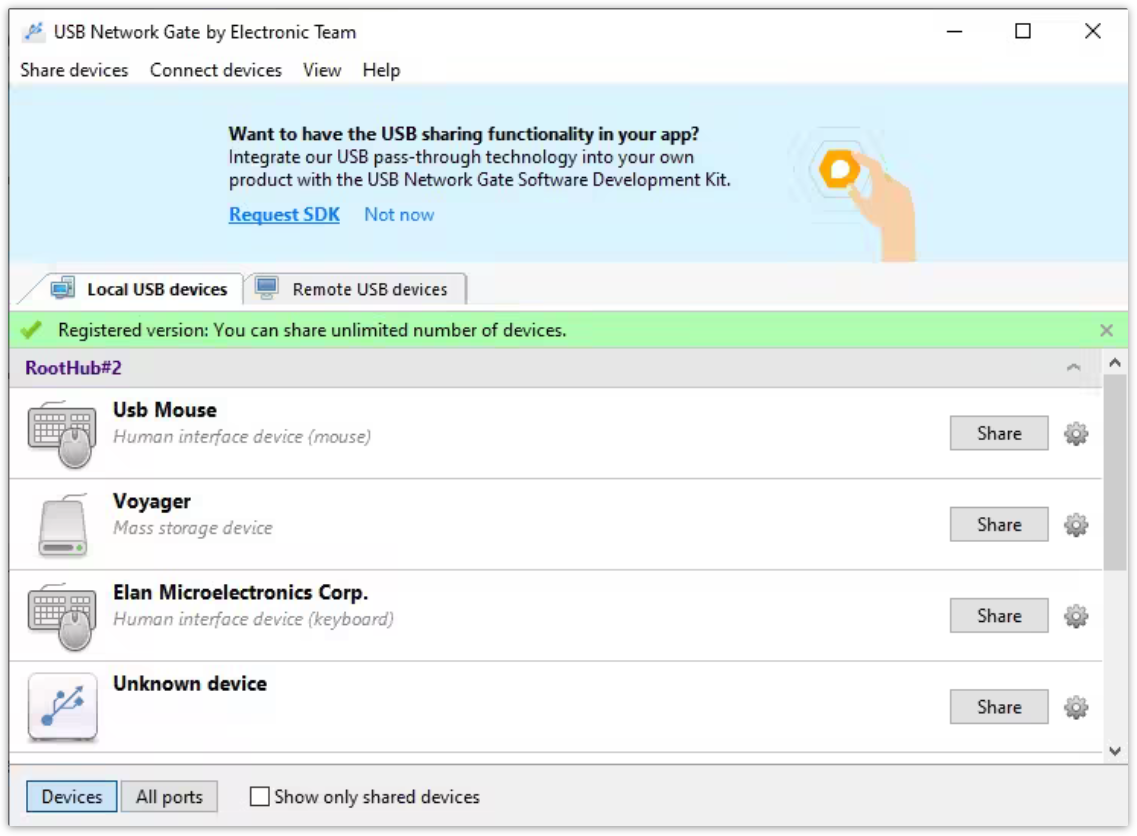Click the Unknown device USB icon

pyautogui.click(x=62, y=707)
